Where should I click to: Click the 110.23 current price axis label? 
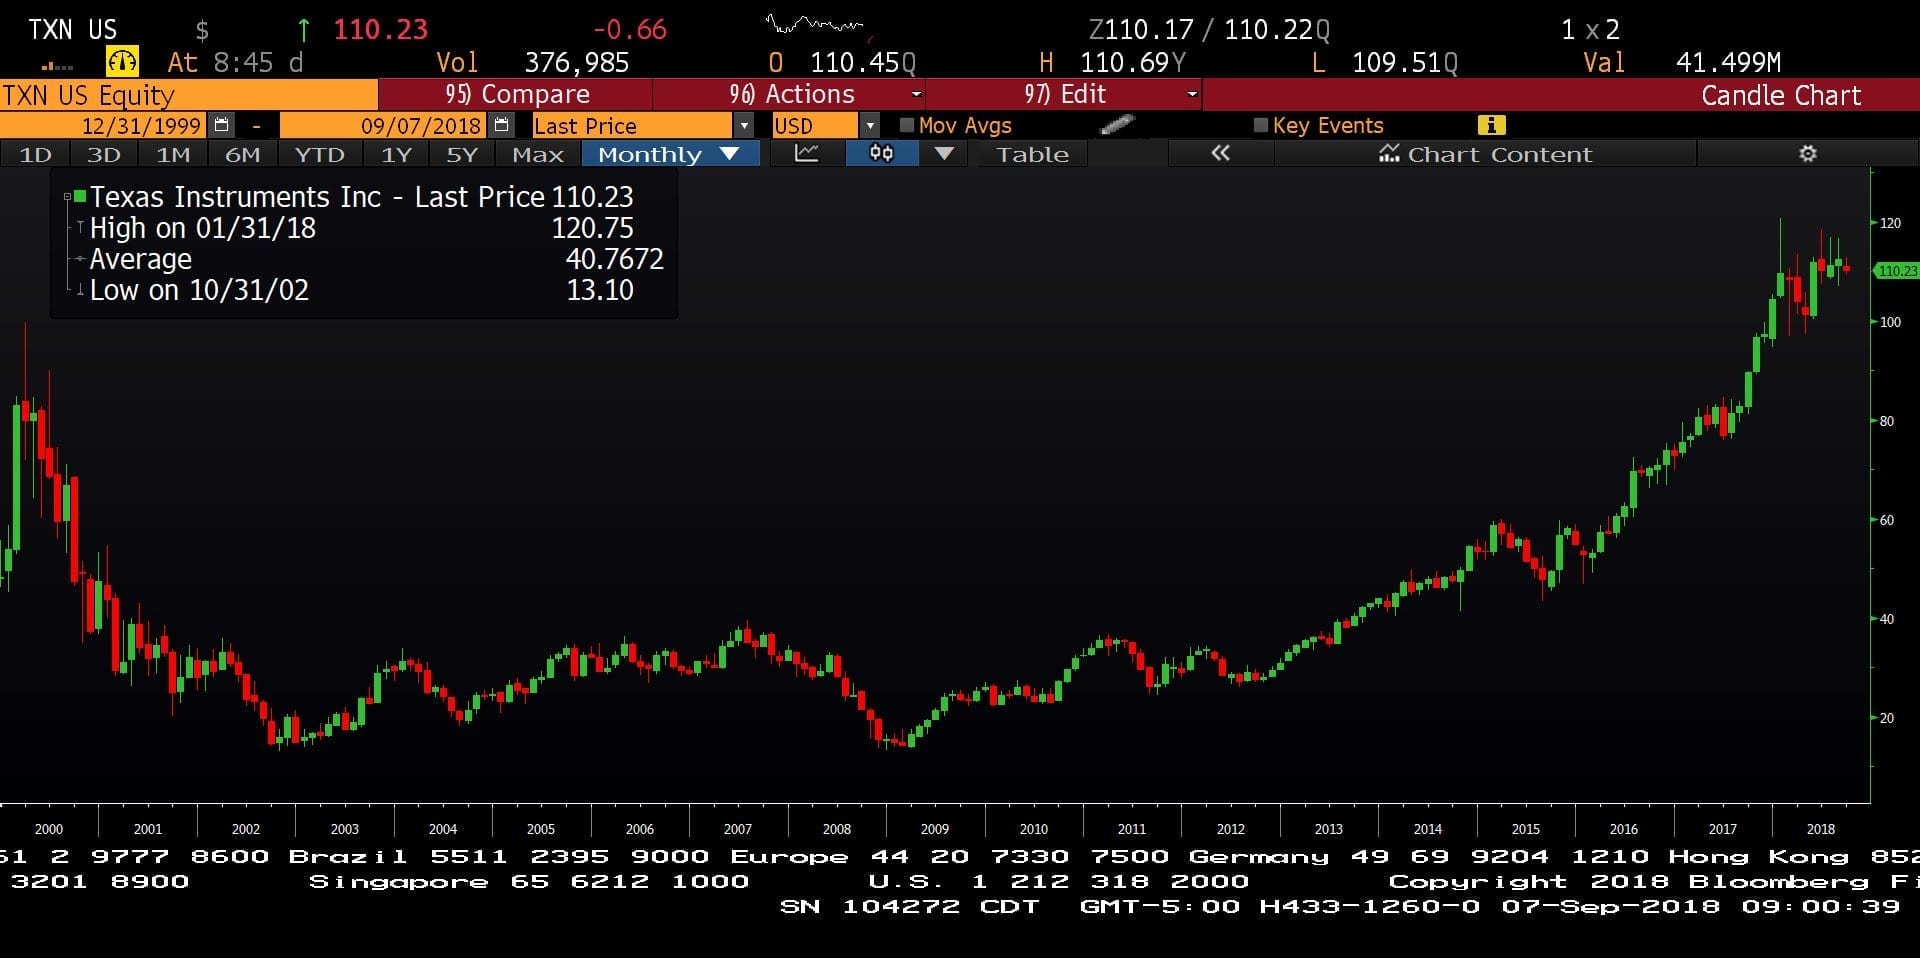click(1896, 270)
